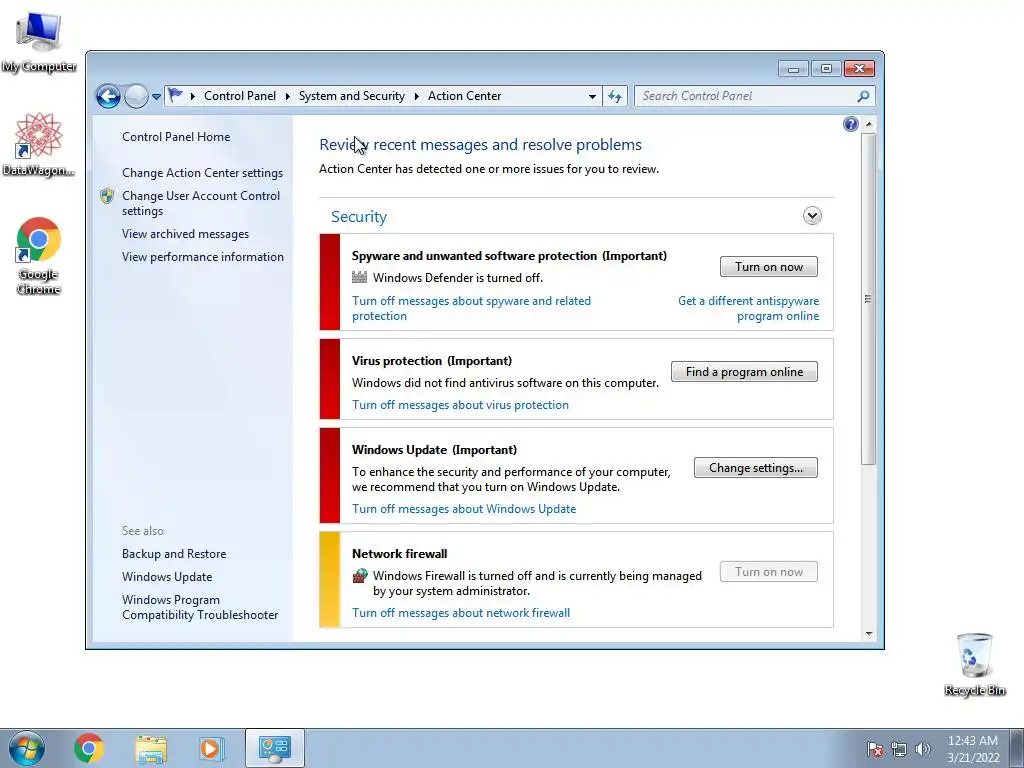Open Change User Account Control settings
1024x768 pixels.
tap(200, 203)
